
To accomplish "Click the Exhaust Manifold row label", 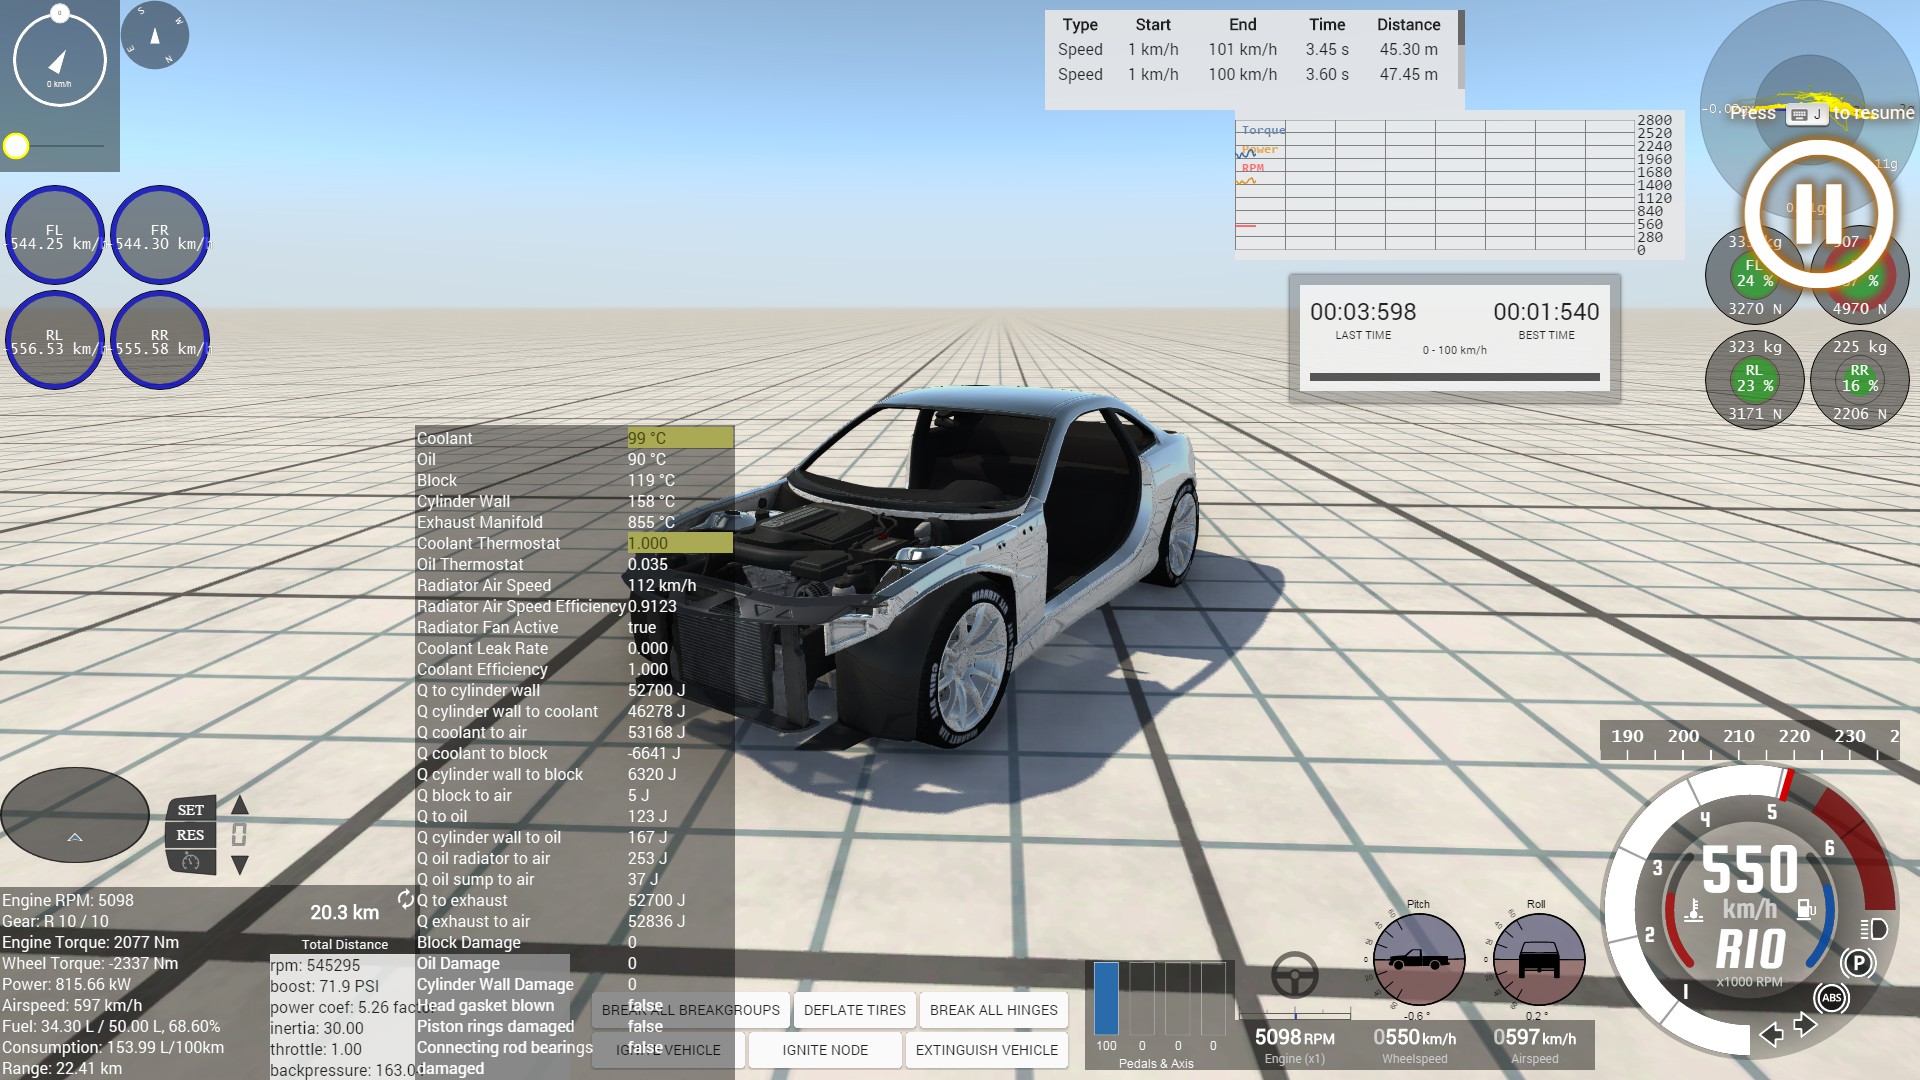I will pos(480,522).
